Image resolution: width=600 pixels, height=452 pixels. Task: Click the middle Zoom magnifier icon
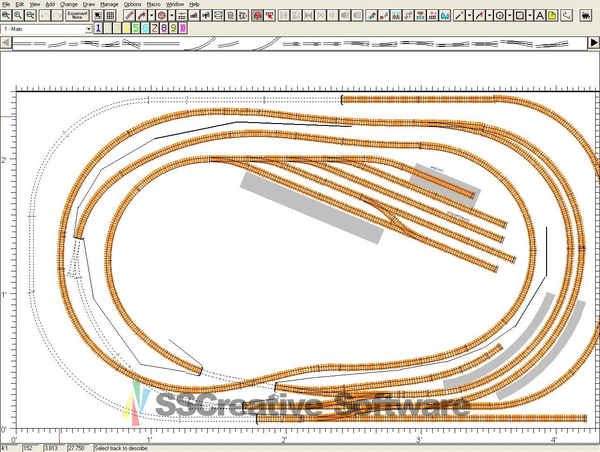[18, 16]
